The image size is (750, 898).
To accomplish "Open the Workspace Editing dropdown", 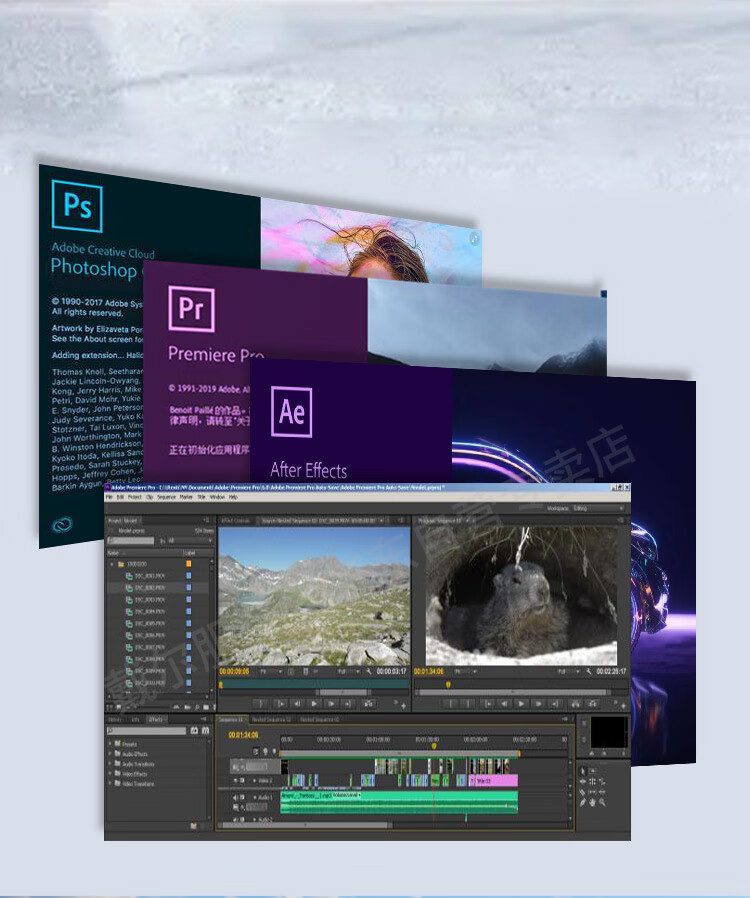I will (598, 508).
